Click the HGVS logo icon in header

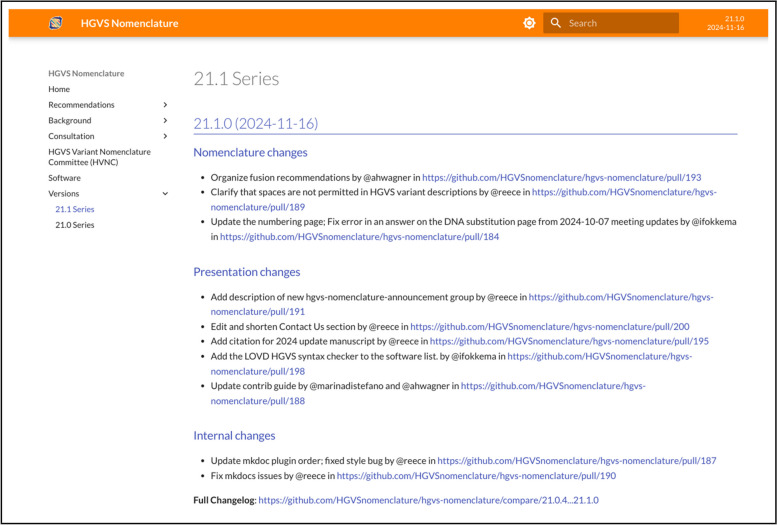tap(55, 23)
